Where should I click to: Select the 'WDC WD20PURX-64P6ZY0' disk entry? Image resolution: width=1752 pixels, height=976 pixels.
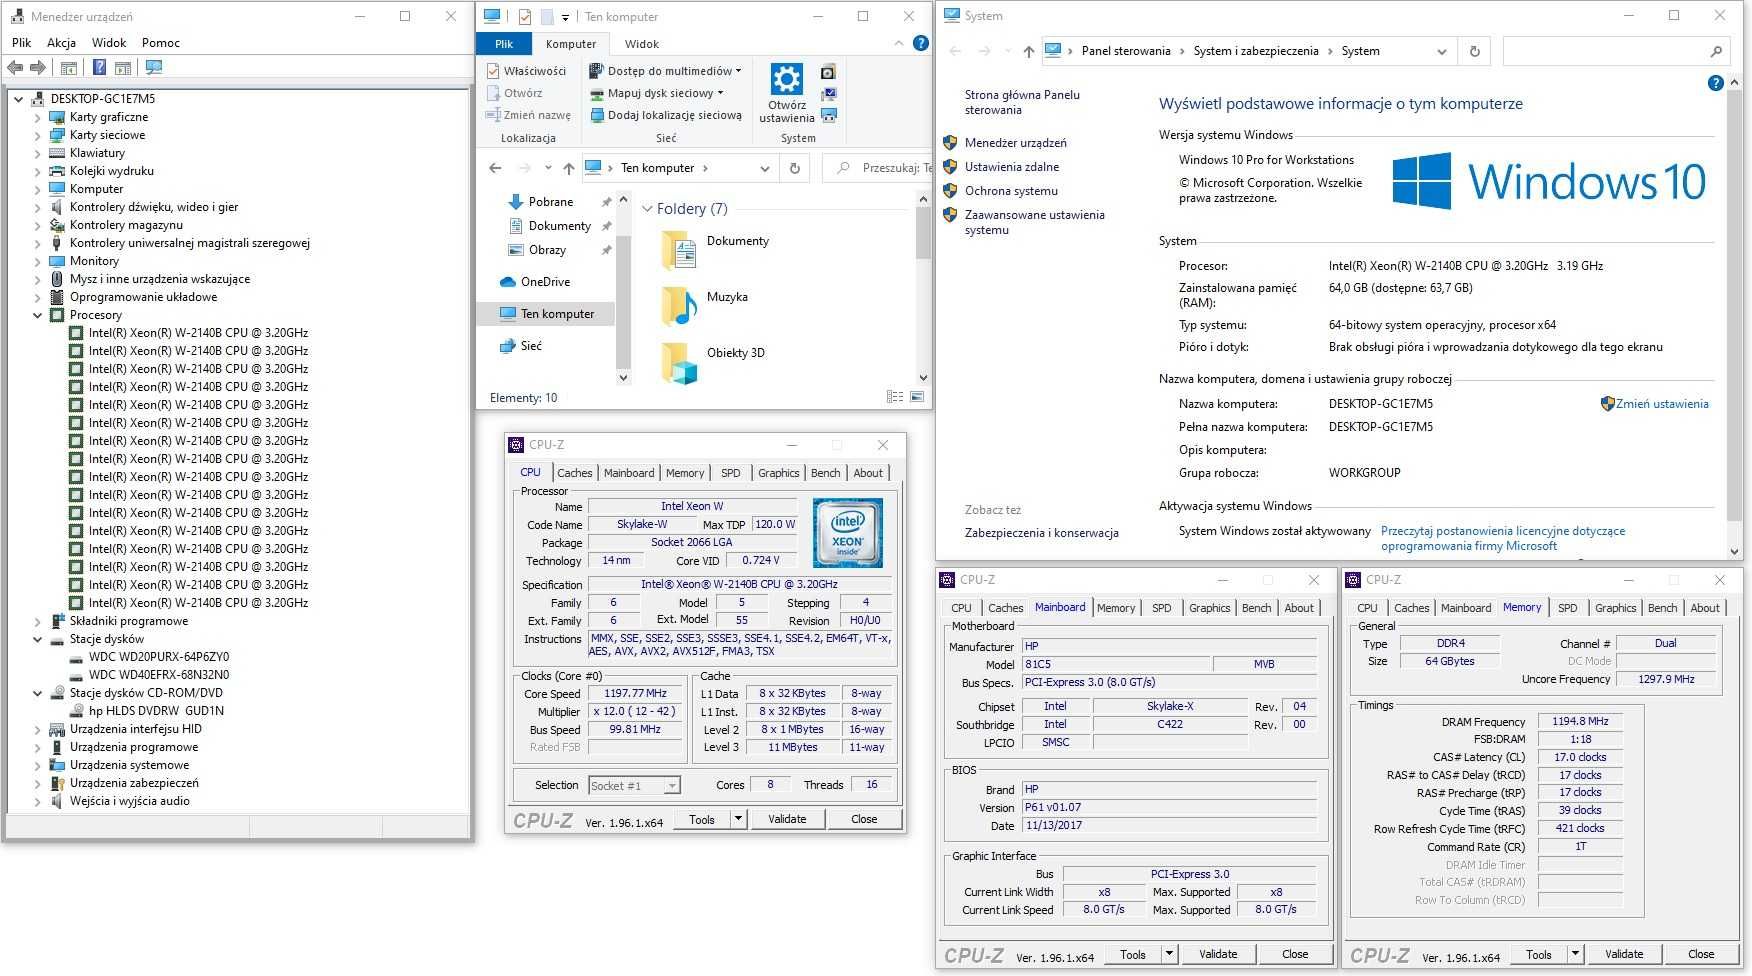coord(159,657)
